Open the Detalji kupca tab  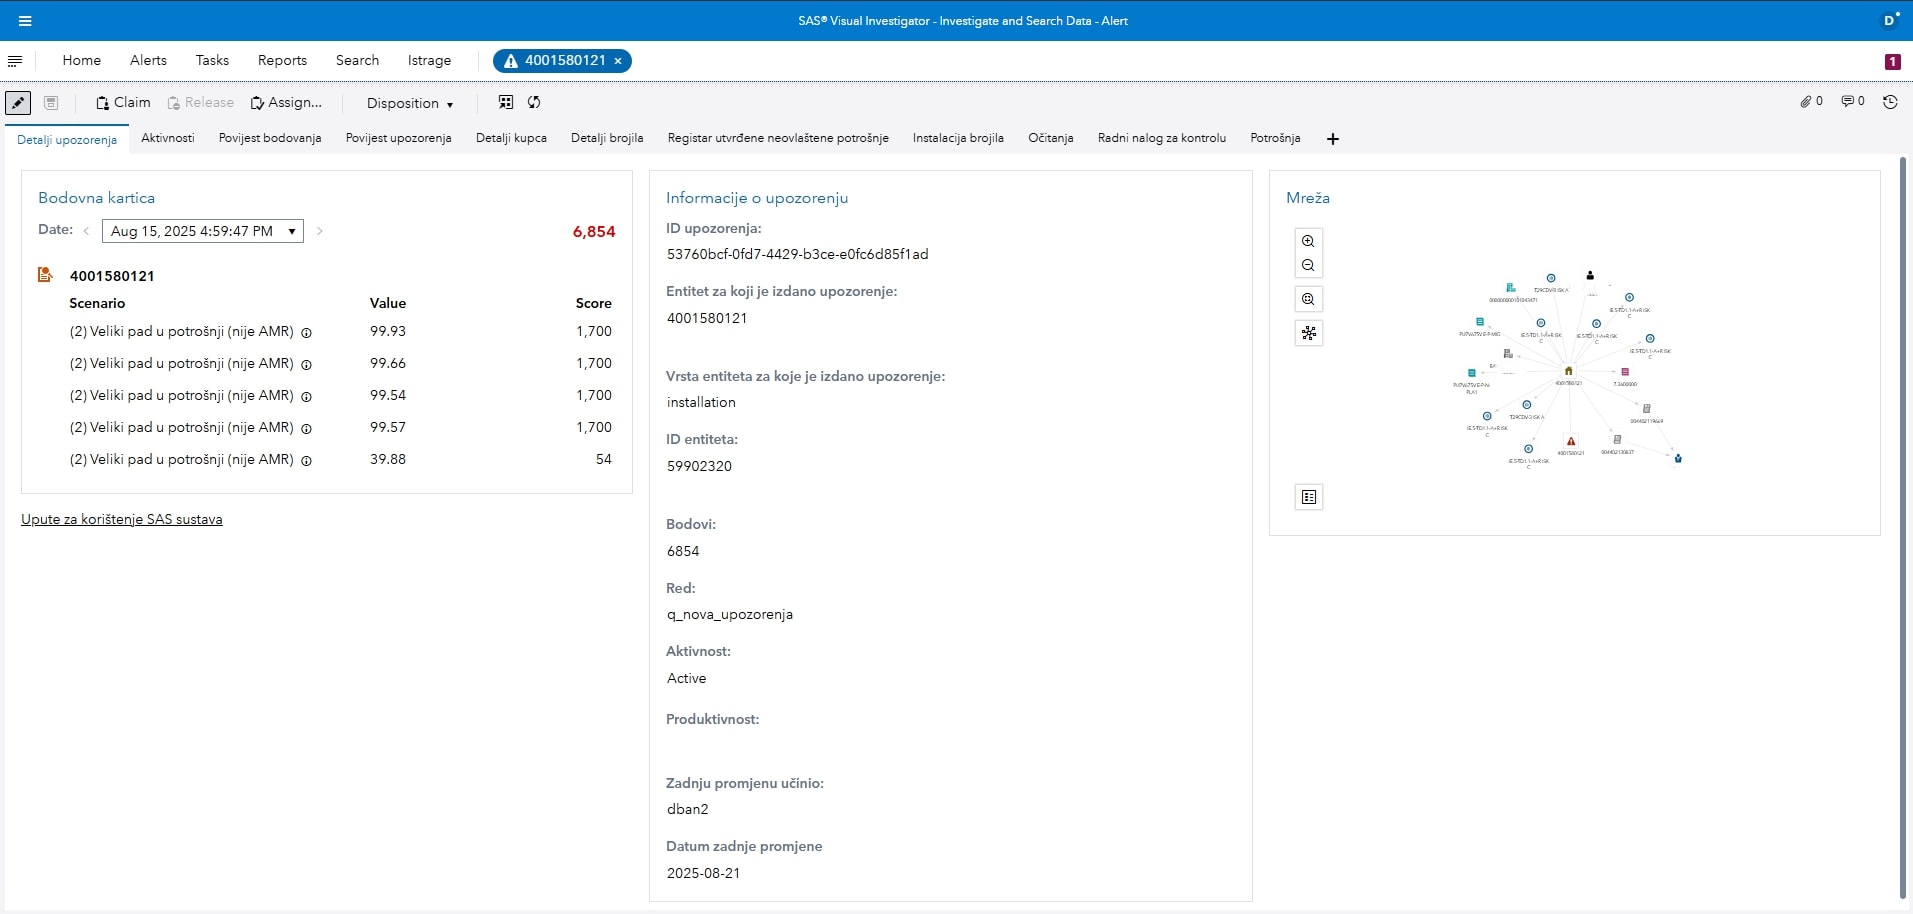[x=511, y=138]
